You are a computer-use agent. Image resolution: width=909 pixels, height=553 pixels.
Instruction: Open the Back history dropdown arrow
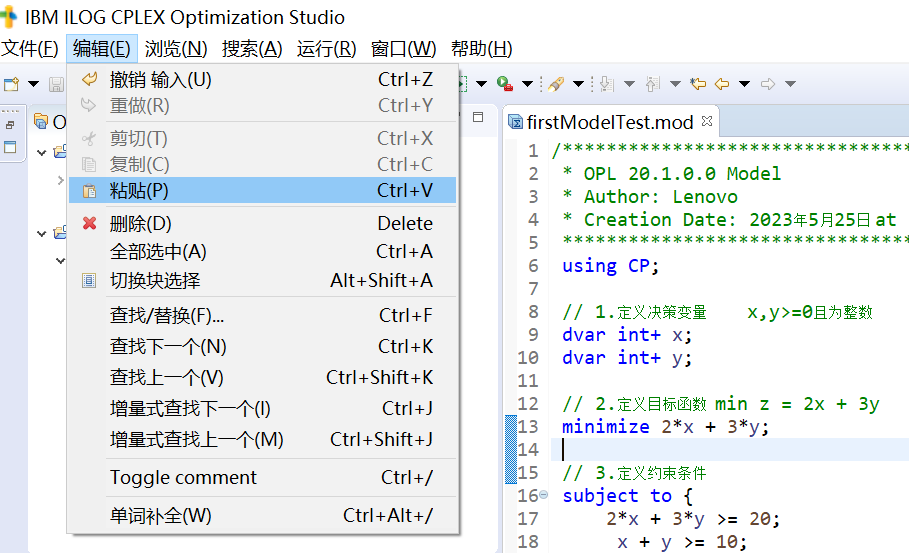(744, 84)
